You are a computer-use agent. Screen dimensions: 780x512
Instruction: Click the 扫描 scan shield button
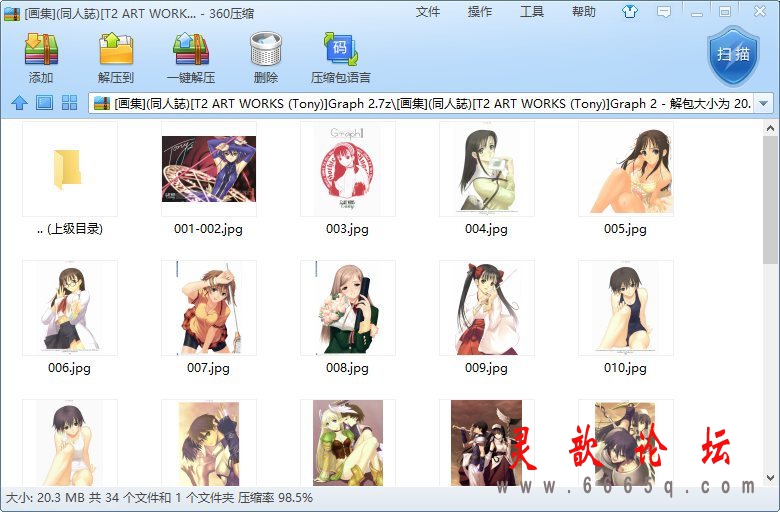pyautogui.click(x=733, y=56)
